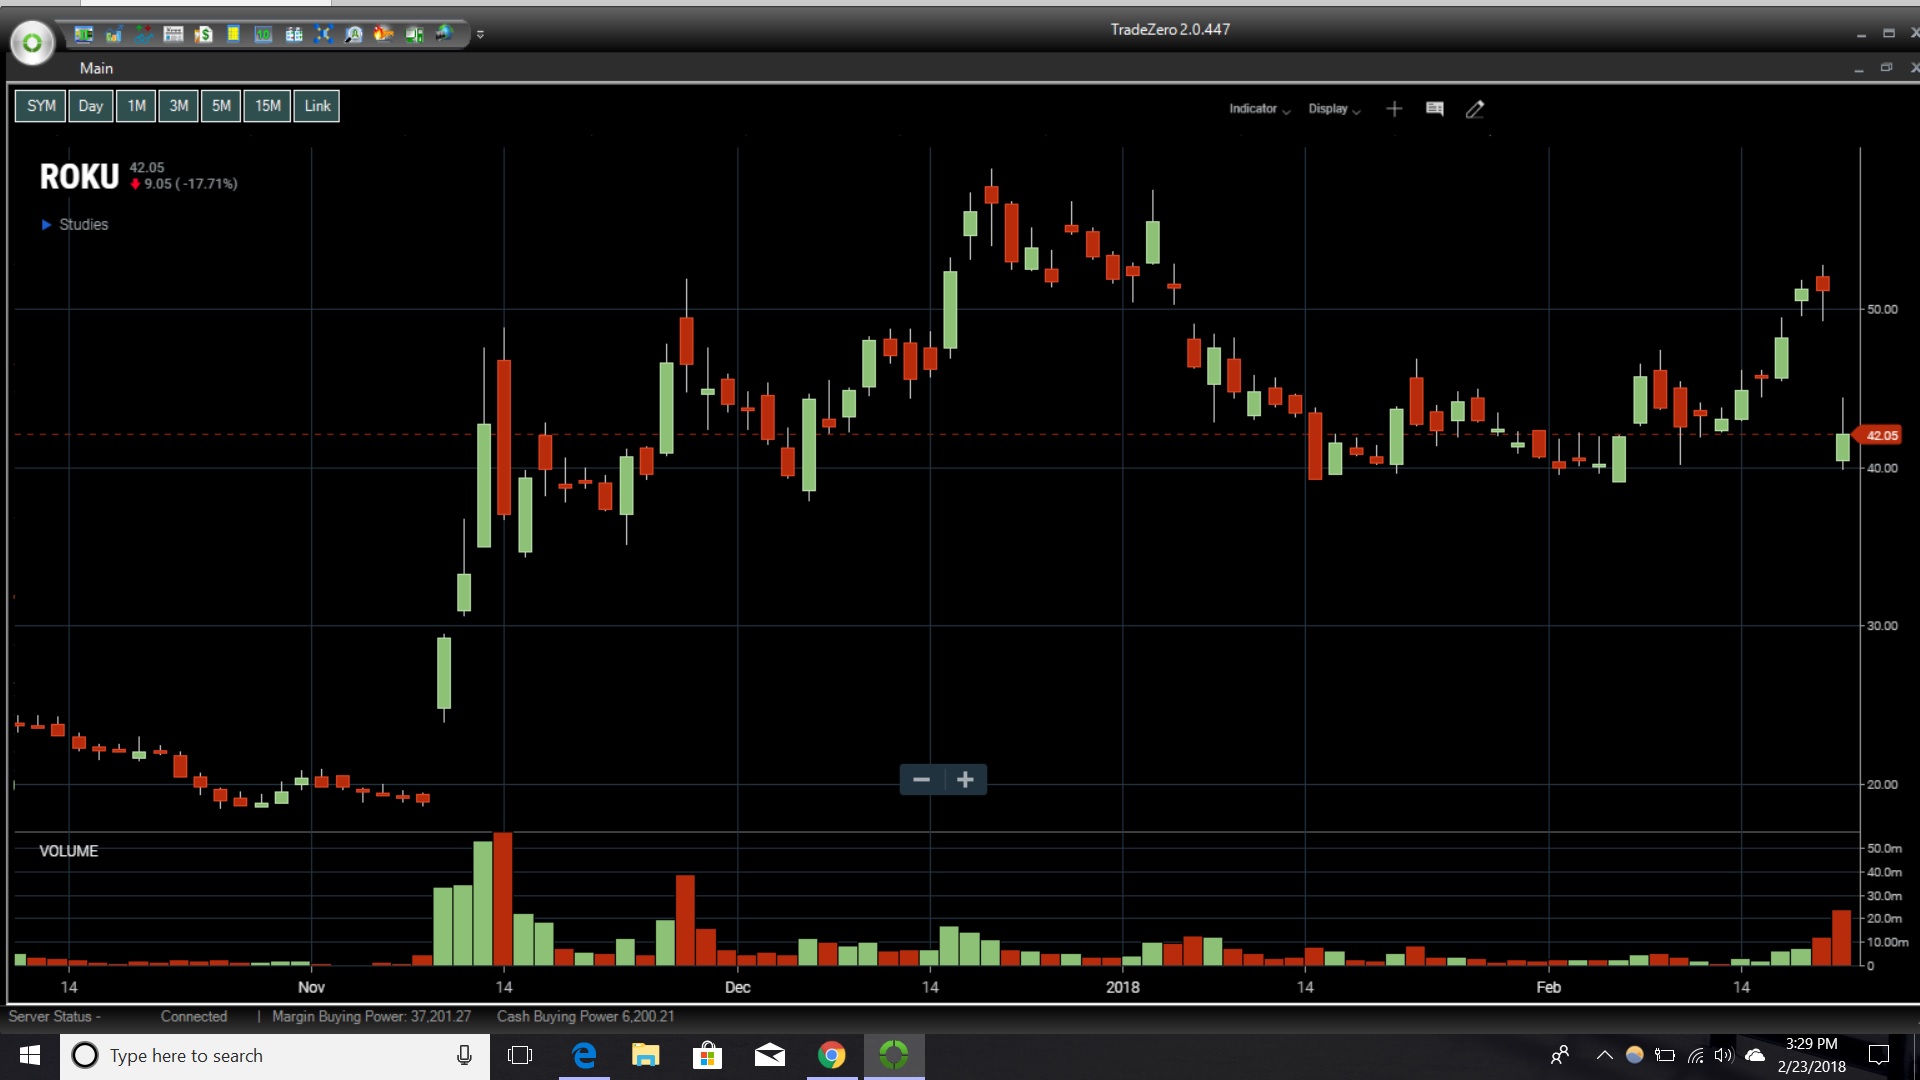Open Mail app from taskbar
This screenshot has height=1080, width=1920.
[769, 1056]
